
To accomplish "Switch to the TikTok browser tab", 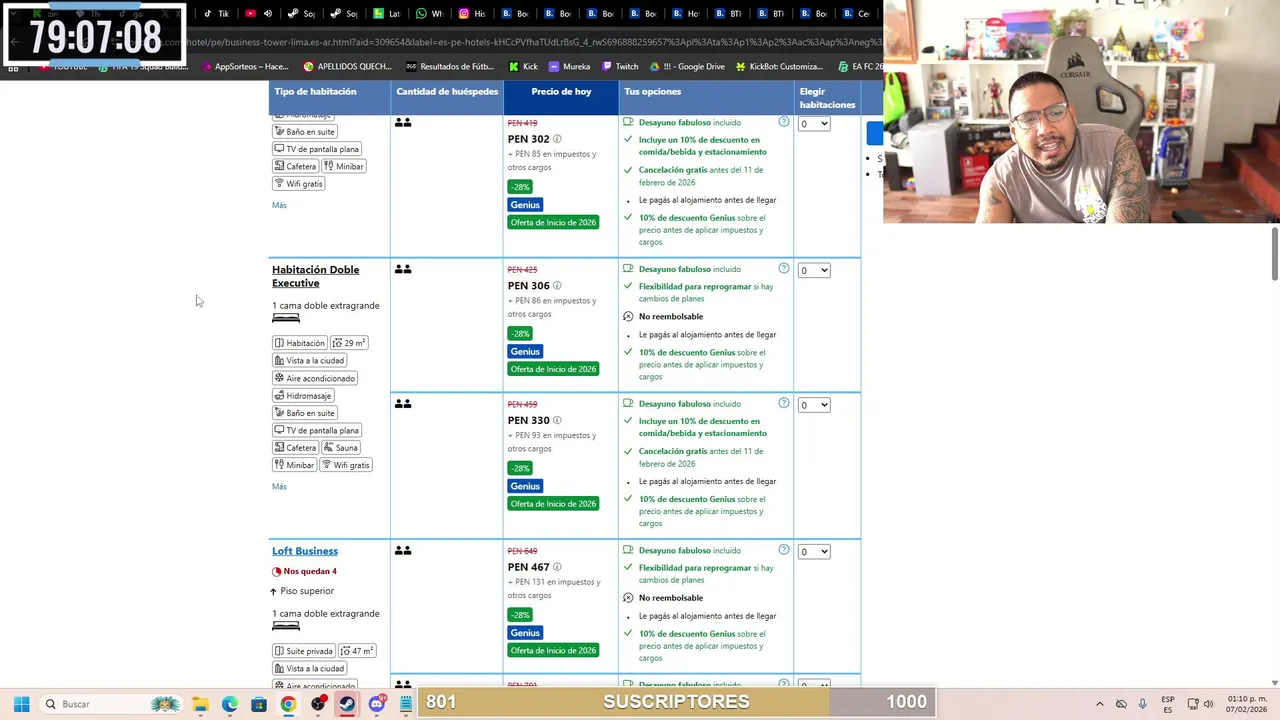I will click(217, 14).
